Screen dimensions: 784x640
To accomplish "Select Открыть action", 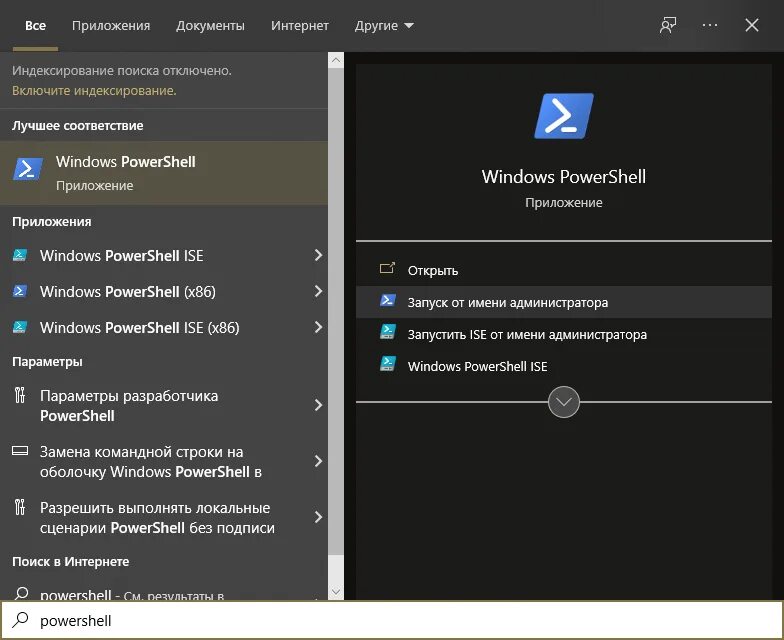I will (x=564, y=270).
